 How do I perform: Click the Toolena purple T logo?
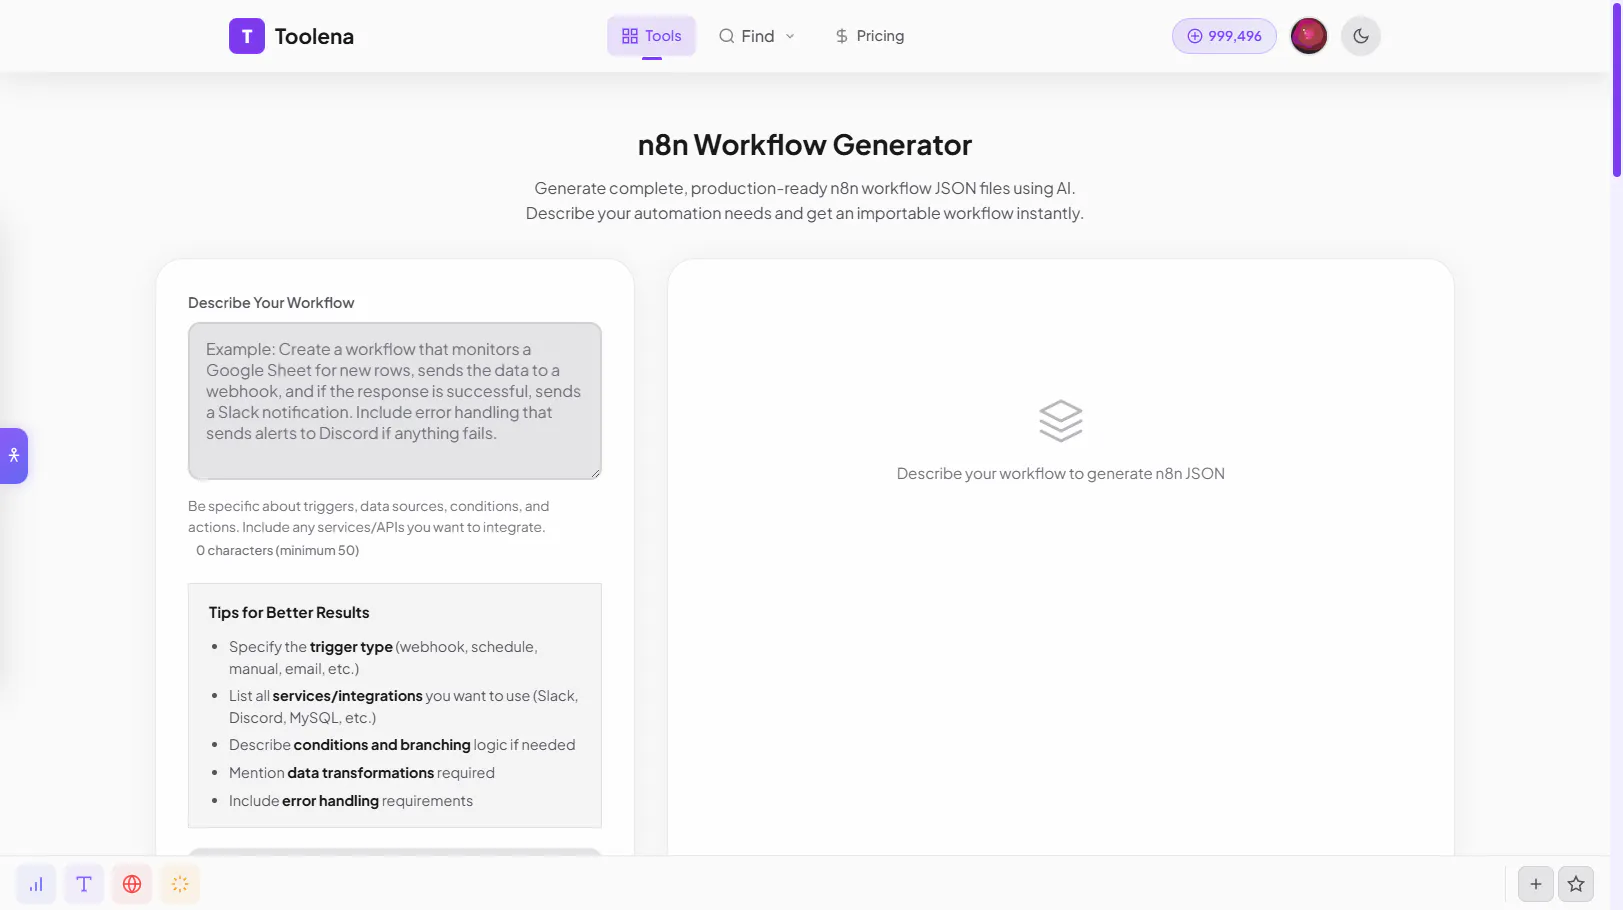tap(247, 36)
